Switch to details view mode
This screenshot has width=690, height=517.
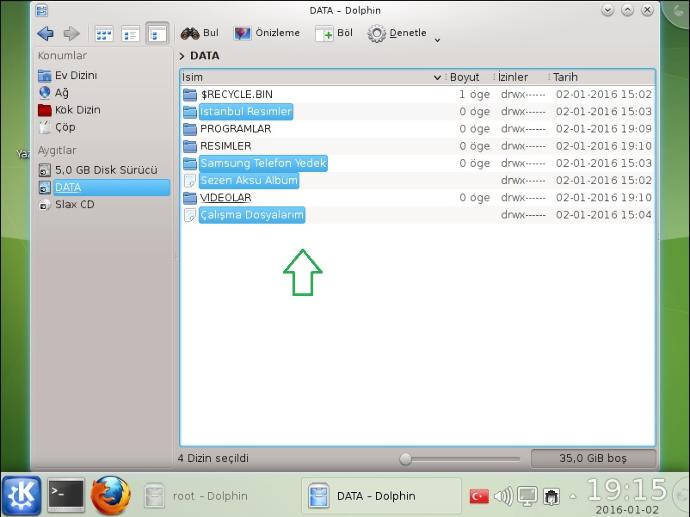click(x=157, y=33)
